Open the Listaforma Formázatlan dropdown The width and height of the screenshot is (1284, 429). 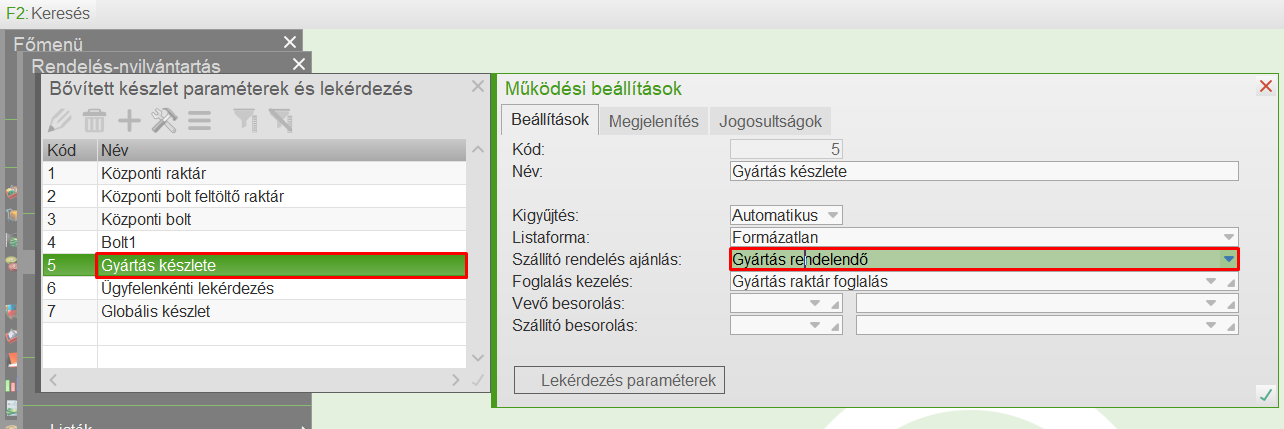click(x=1228, y=237)
